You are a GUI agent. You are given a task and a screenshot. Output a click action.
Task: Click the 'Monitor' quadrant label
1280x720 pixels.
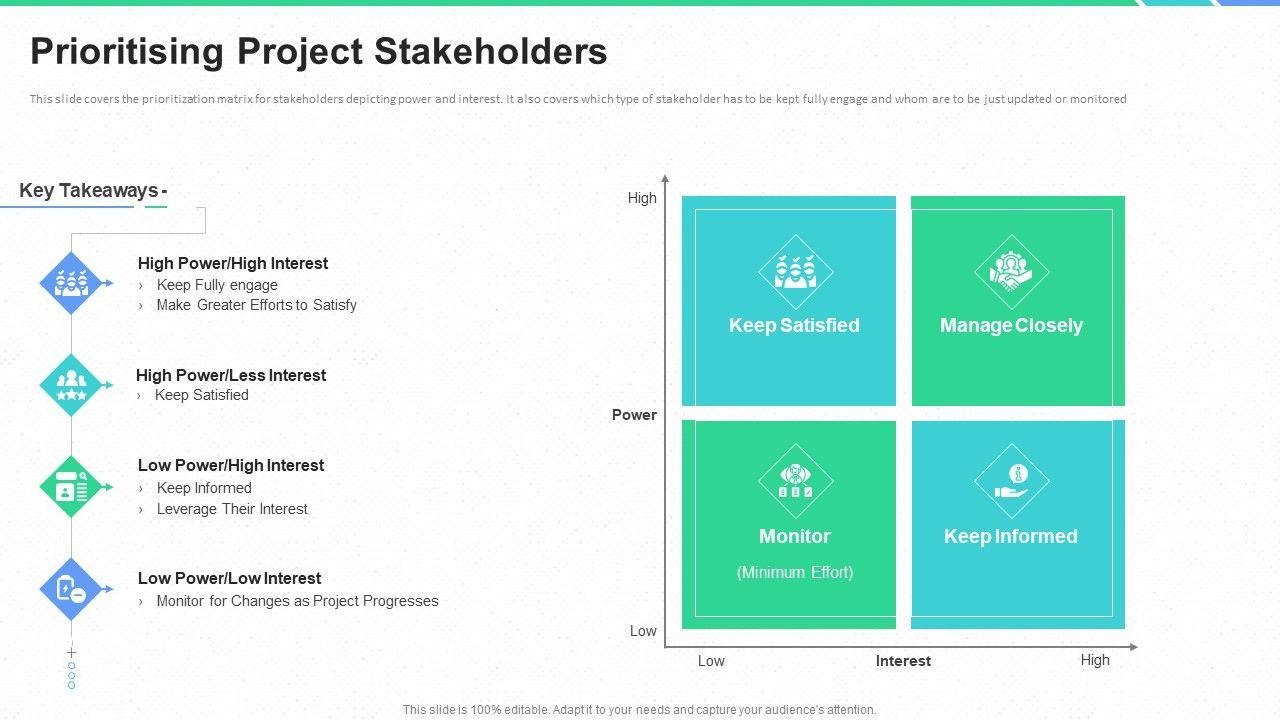[x=795, y=536]
